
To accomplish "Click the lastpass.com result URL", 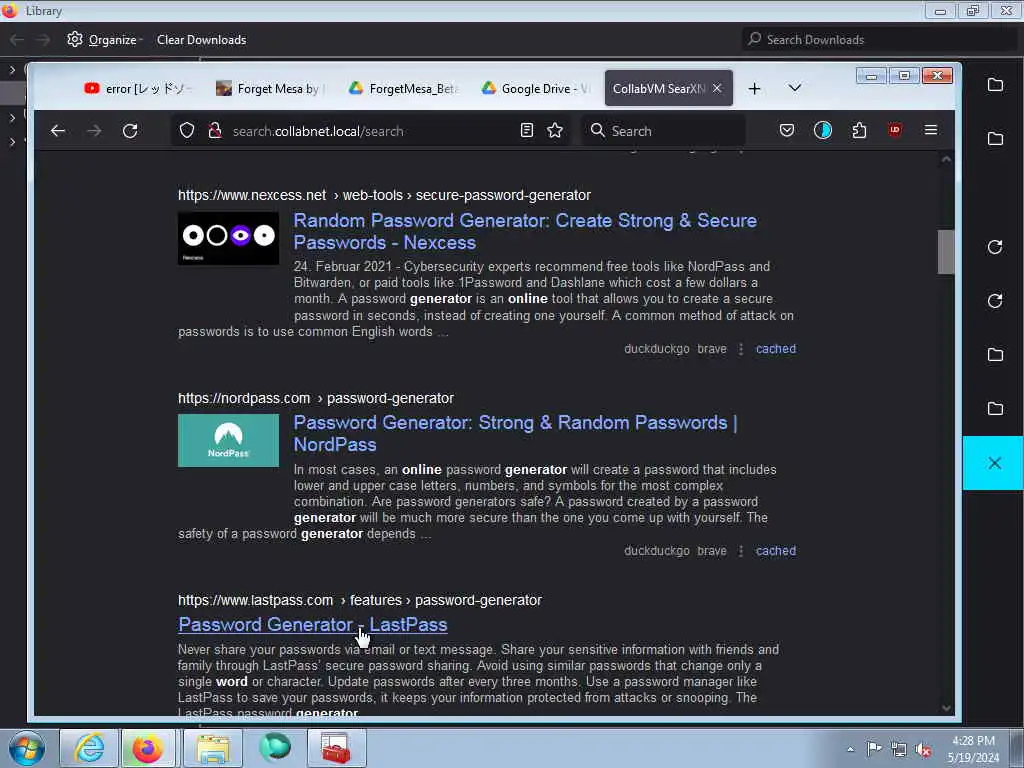I will pyautogui.click(x=360, y=600).
